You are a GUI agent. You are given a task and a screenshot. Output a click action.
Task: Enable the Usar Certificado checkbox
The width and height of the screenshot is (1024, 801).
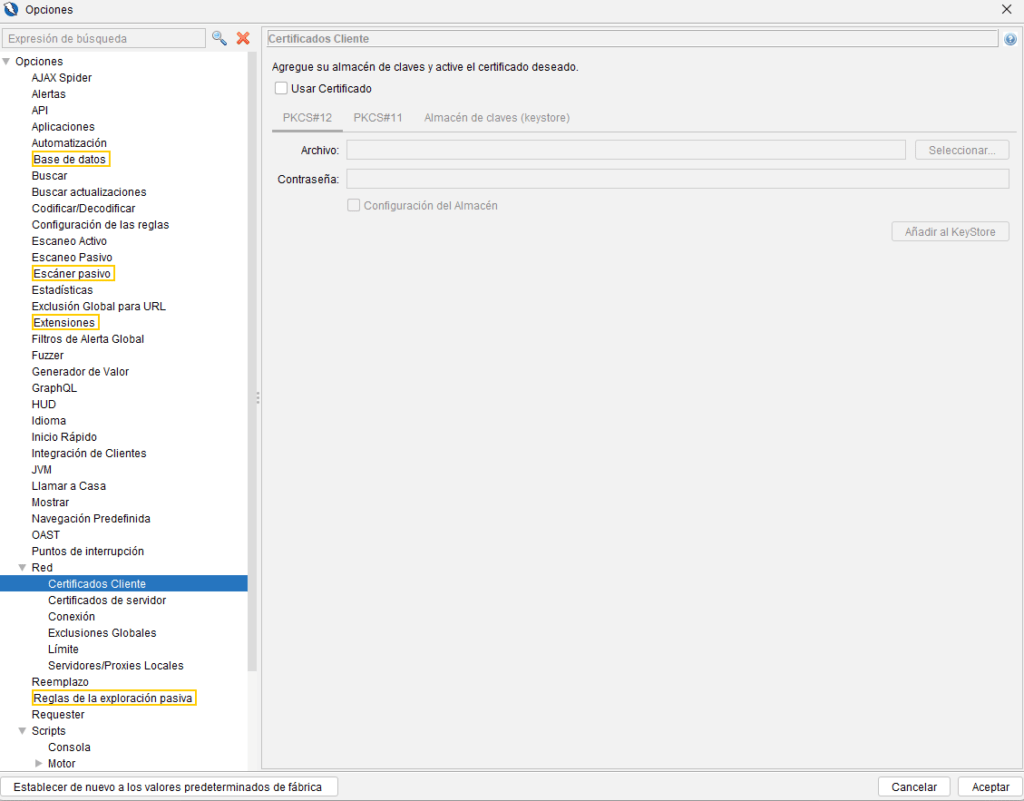[x=281, y=88]
